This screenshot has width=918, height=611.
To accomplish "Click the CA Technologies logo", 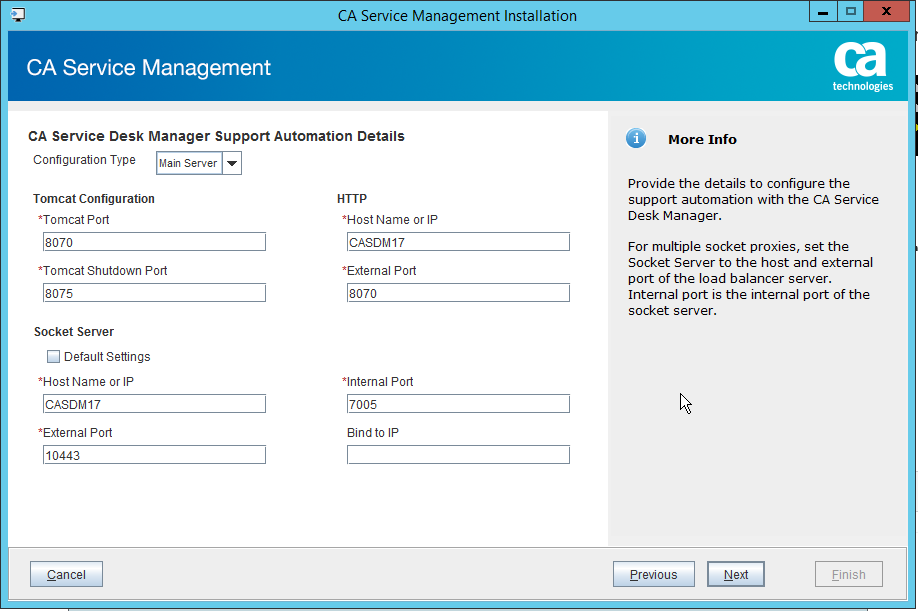I will (862, 66).
